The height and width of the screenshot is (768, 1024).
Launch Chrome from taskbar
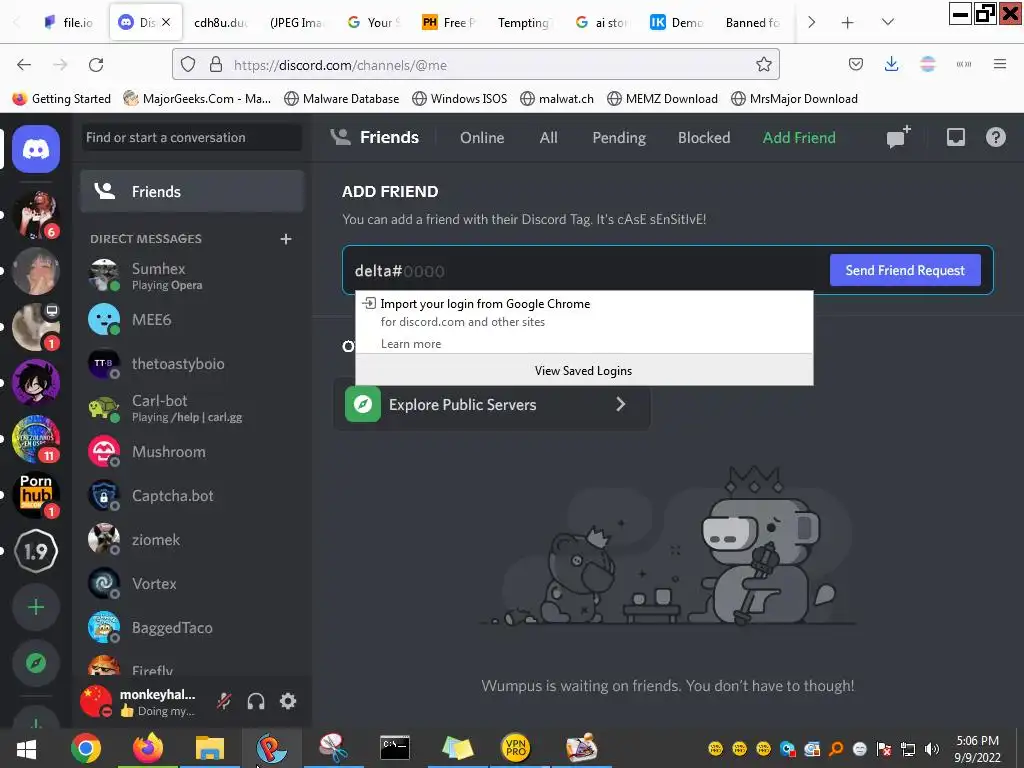pyautogui.click(x=86, y=748)
